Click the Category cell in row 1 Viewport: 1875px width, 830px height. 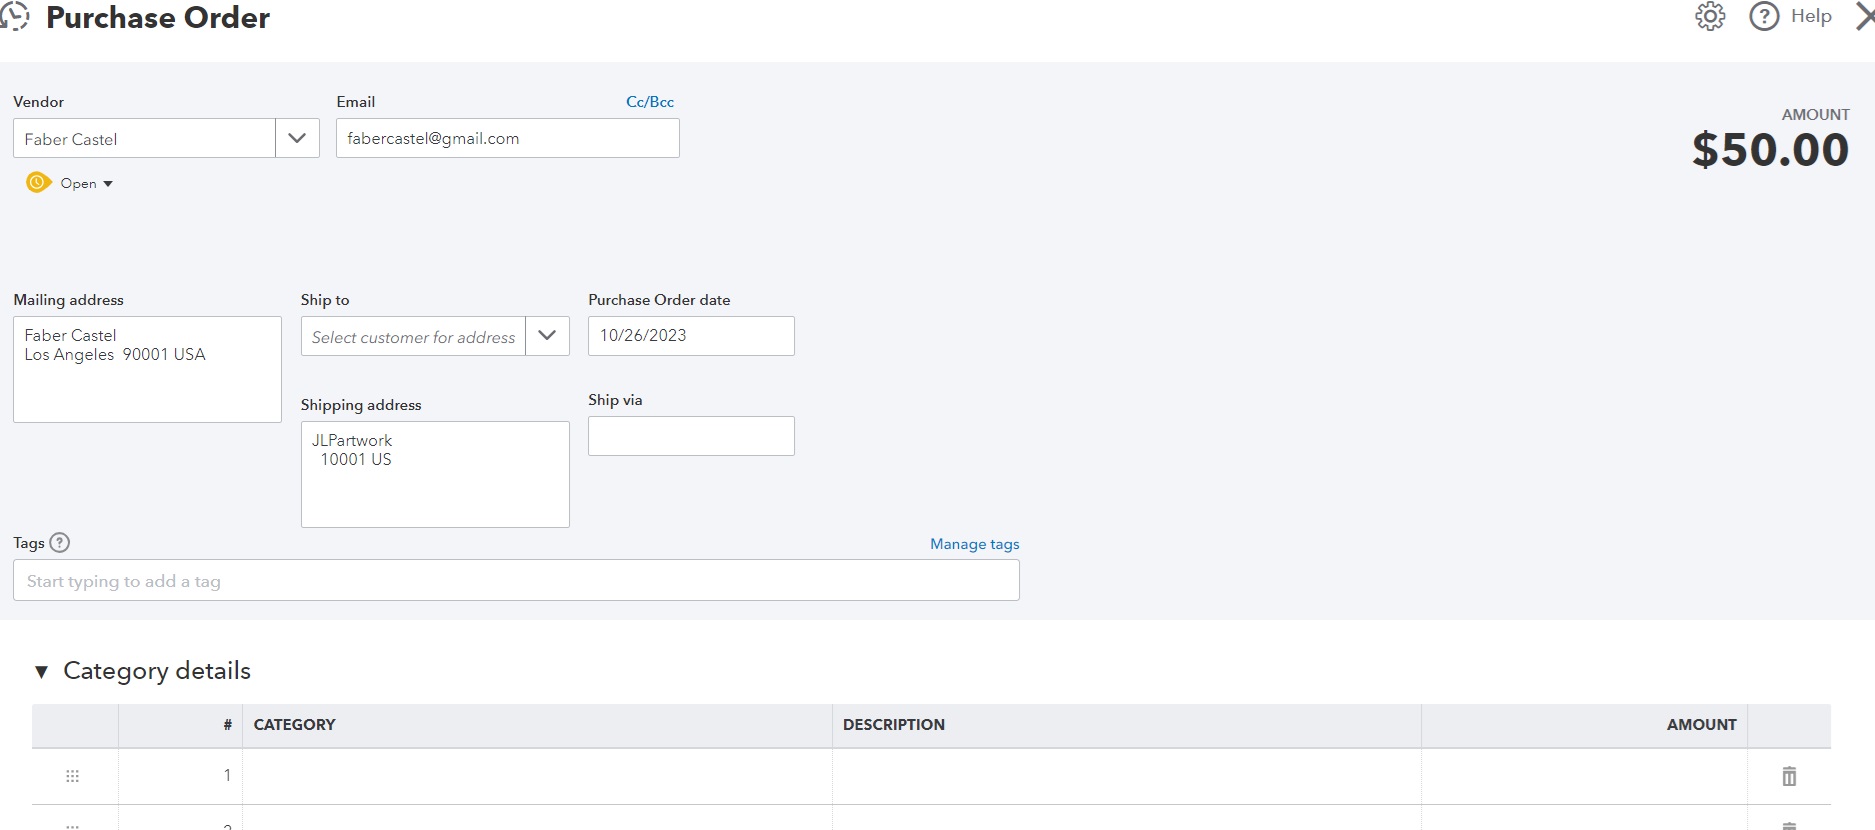(x=537, y=776)
